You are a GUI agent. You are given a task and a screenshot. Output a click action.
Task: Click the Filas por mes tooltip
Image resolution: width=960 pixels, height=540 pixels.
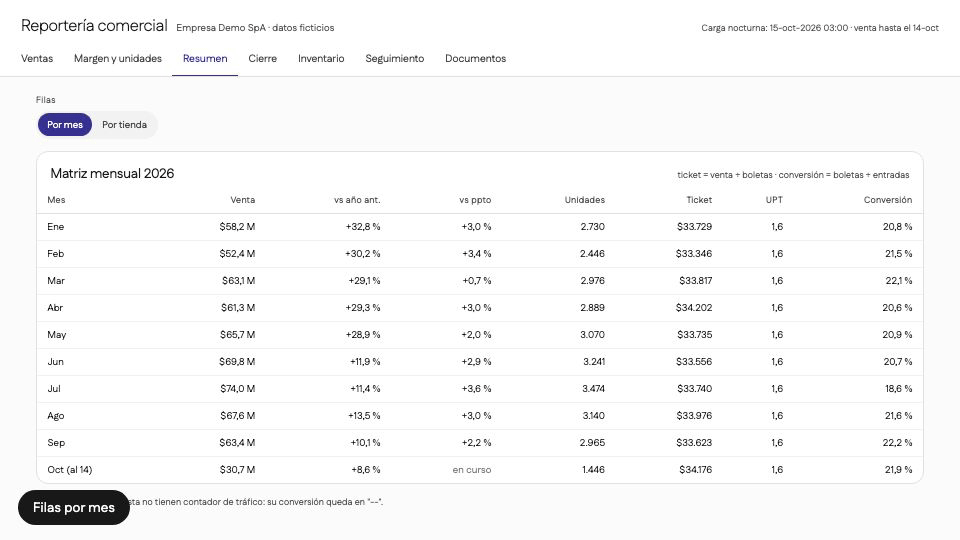74,508
